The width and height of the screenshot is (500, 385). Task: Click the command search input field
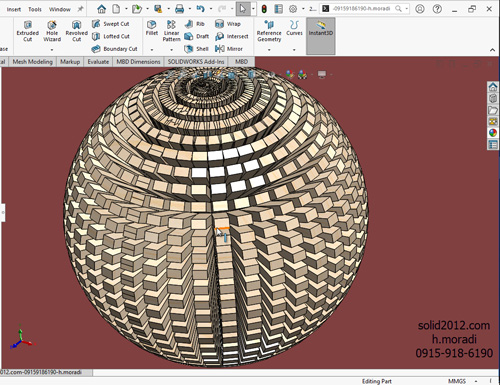(361, 9)
